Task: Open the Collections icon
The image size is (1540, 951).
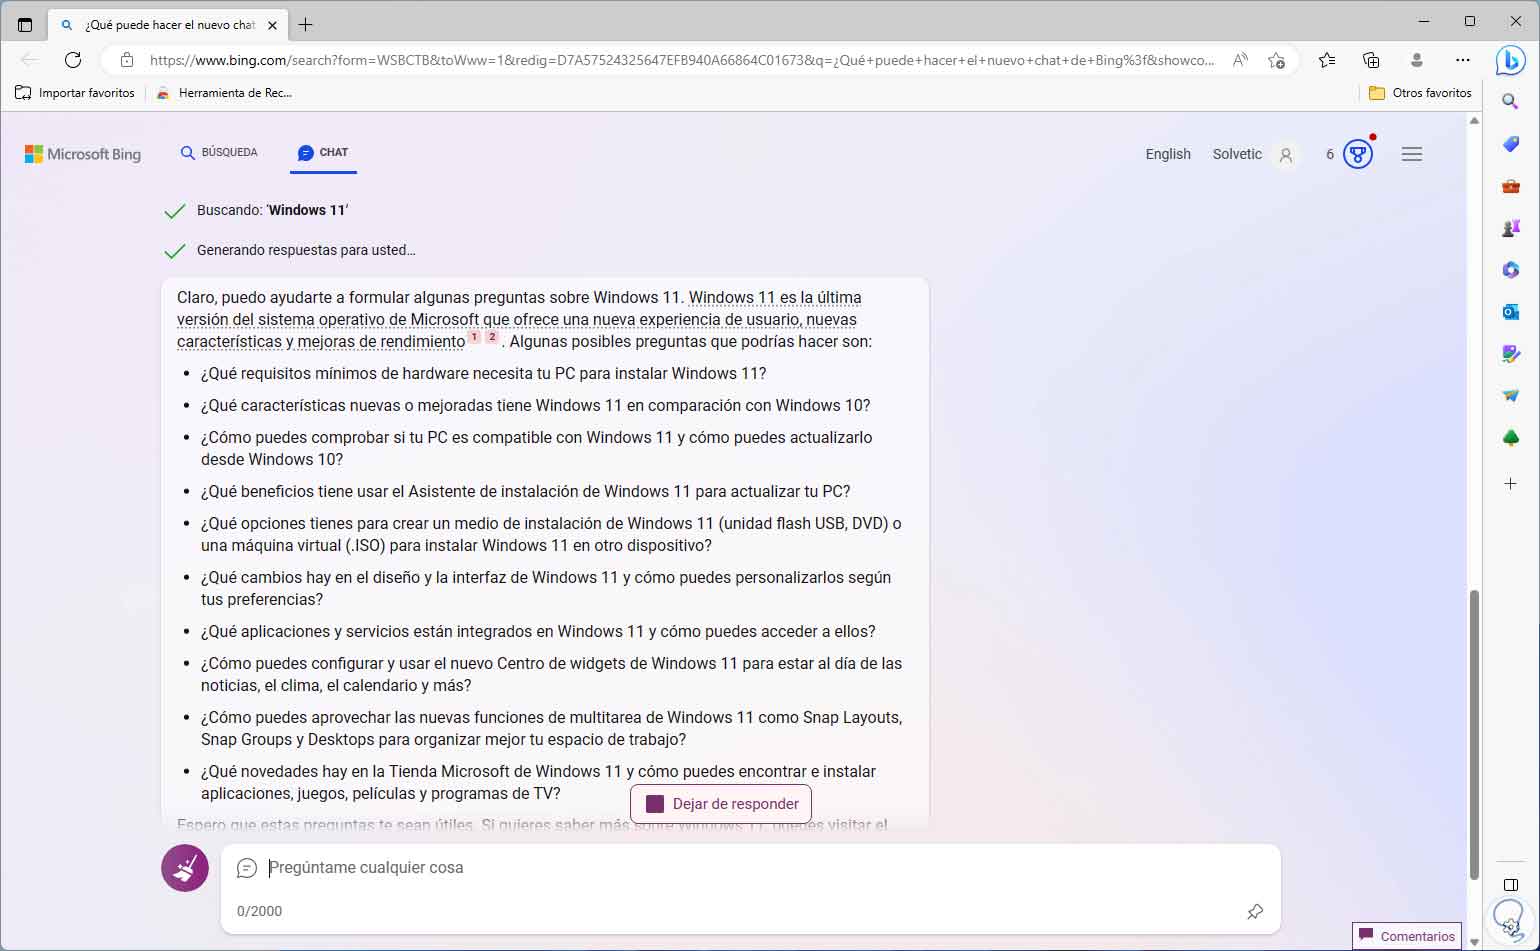Action: 1371,60
